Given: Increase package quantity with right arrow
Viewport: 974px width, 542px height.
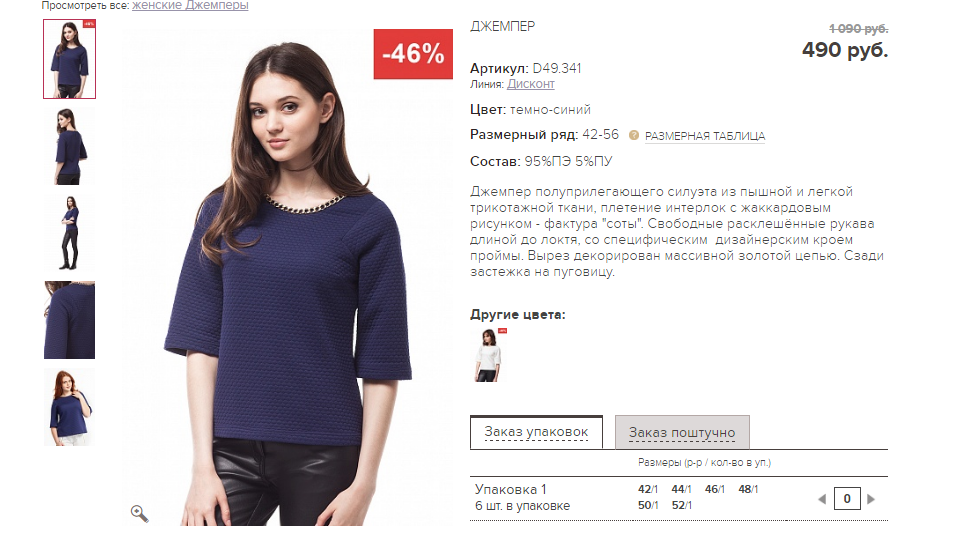Looking at the screenshot, I should tap(871, 499).
